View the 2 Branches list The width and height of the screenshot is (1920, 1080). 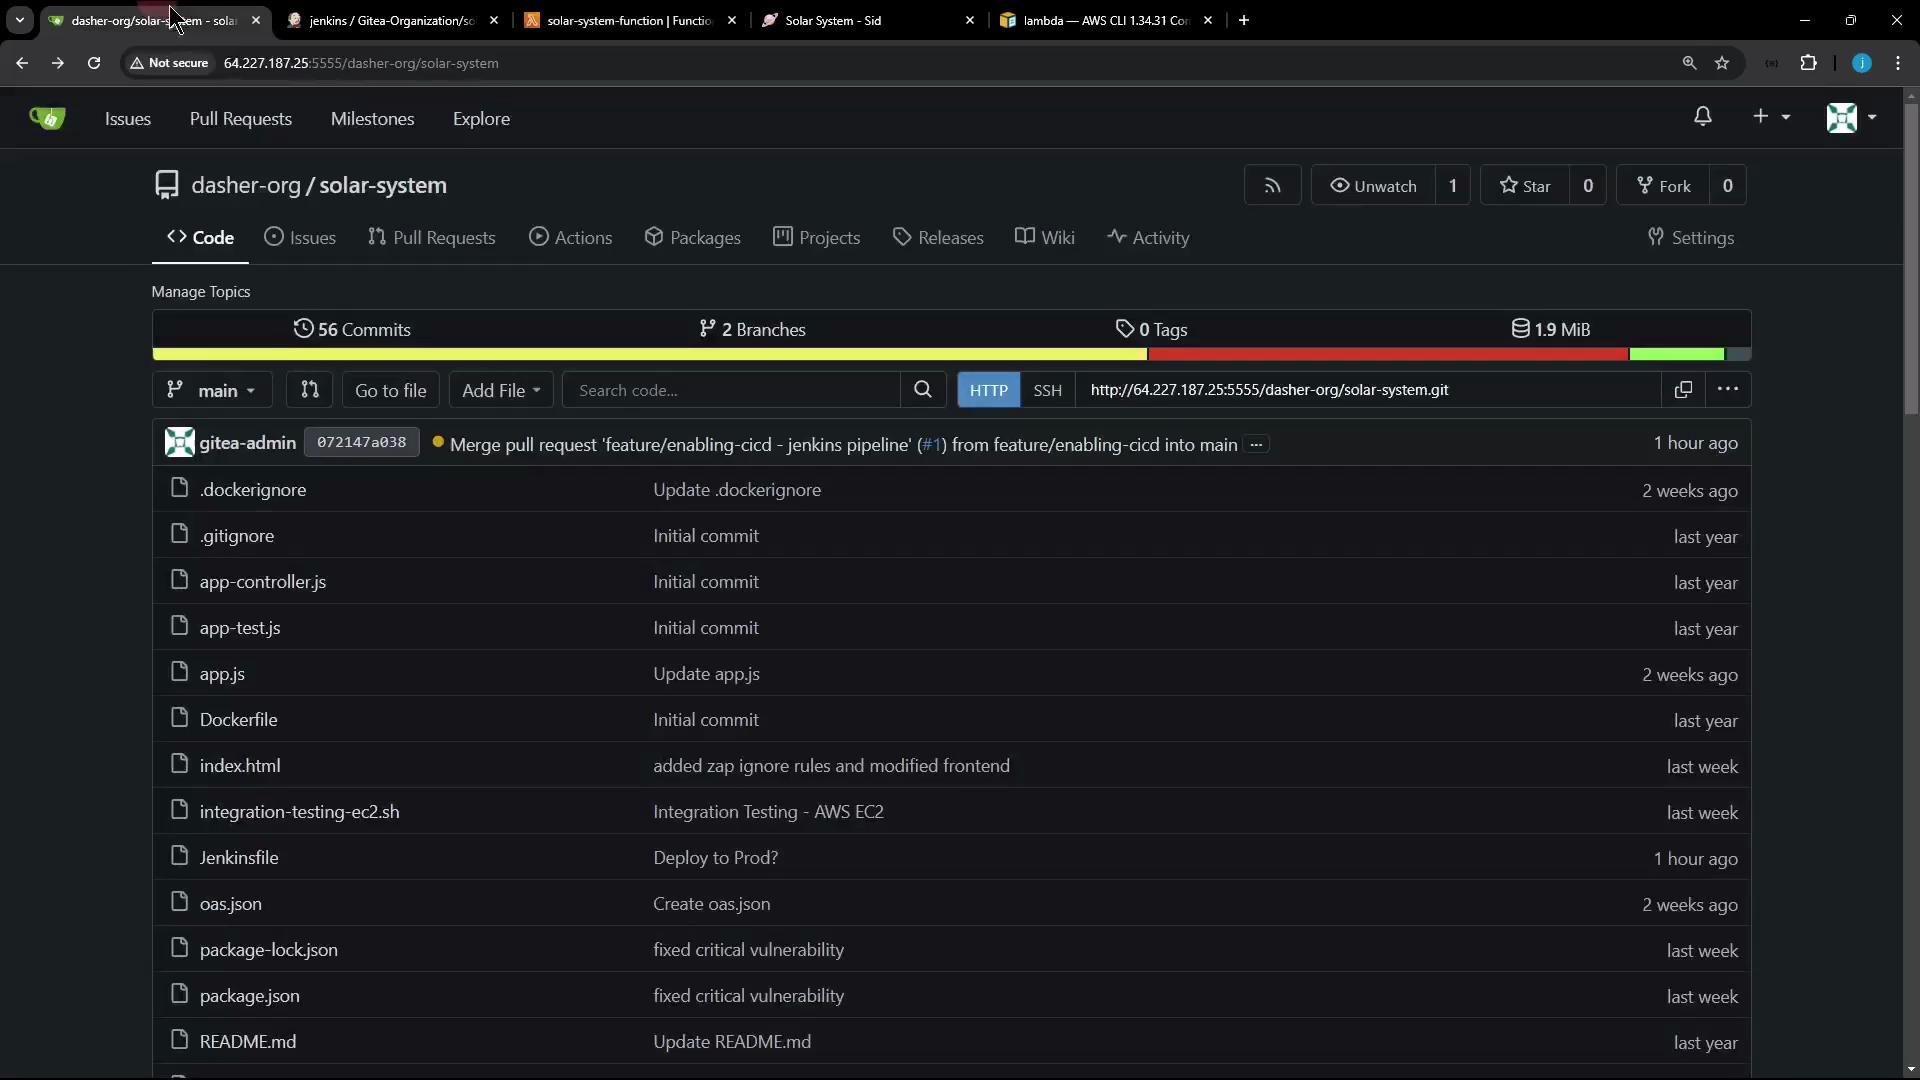pos(752,329)
